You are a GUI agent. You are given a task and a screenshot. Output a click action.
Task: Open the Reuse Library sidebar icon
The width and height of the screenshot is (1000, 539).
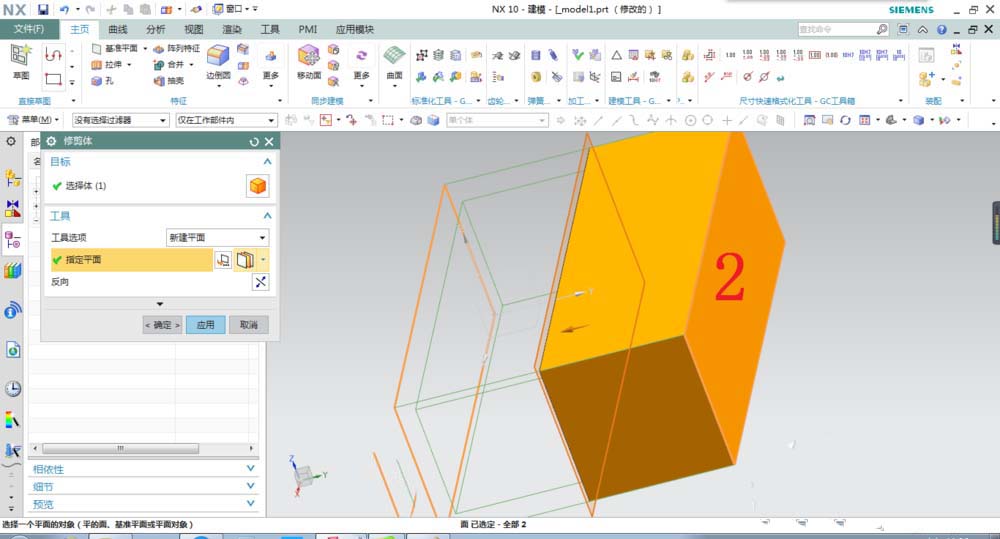(x=12, y=270)
